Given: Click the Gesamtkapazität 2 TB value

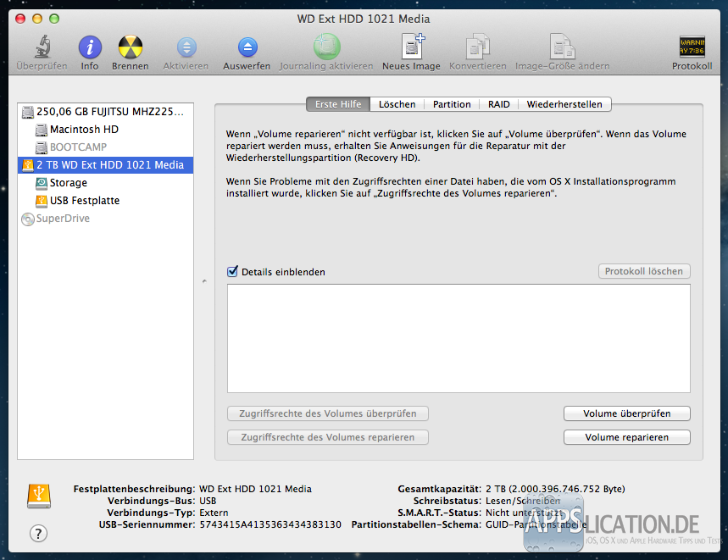Looking at the screenshot, I should pyautogui.click(x=555, y=488).
